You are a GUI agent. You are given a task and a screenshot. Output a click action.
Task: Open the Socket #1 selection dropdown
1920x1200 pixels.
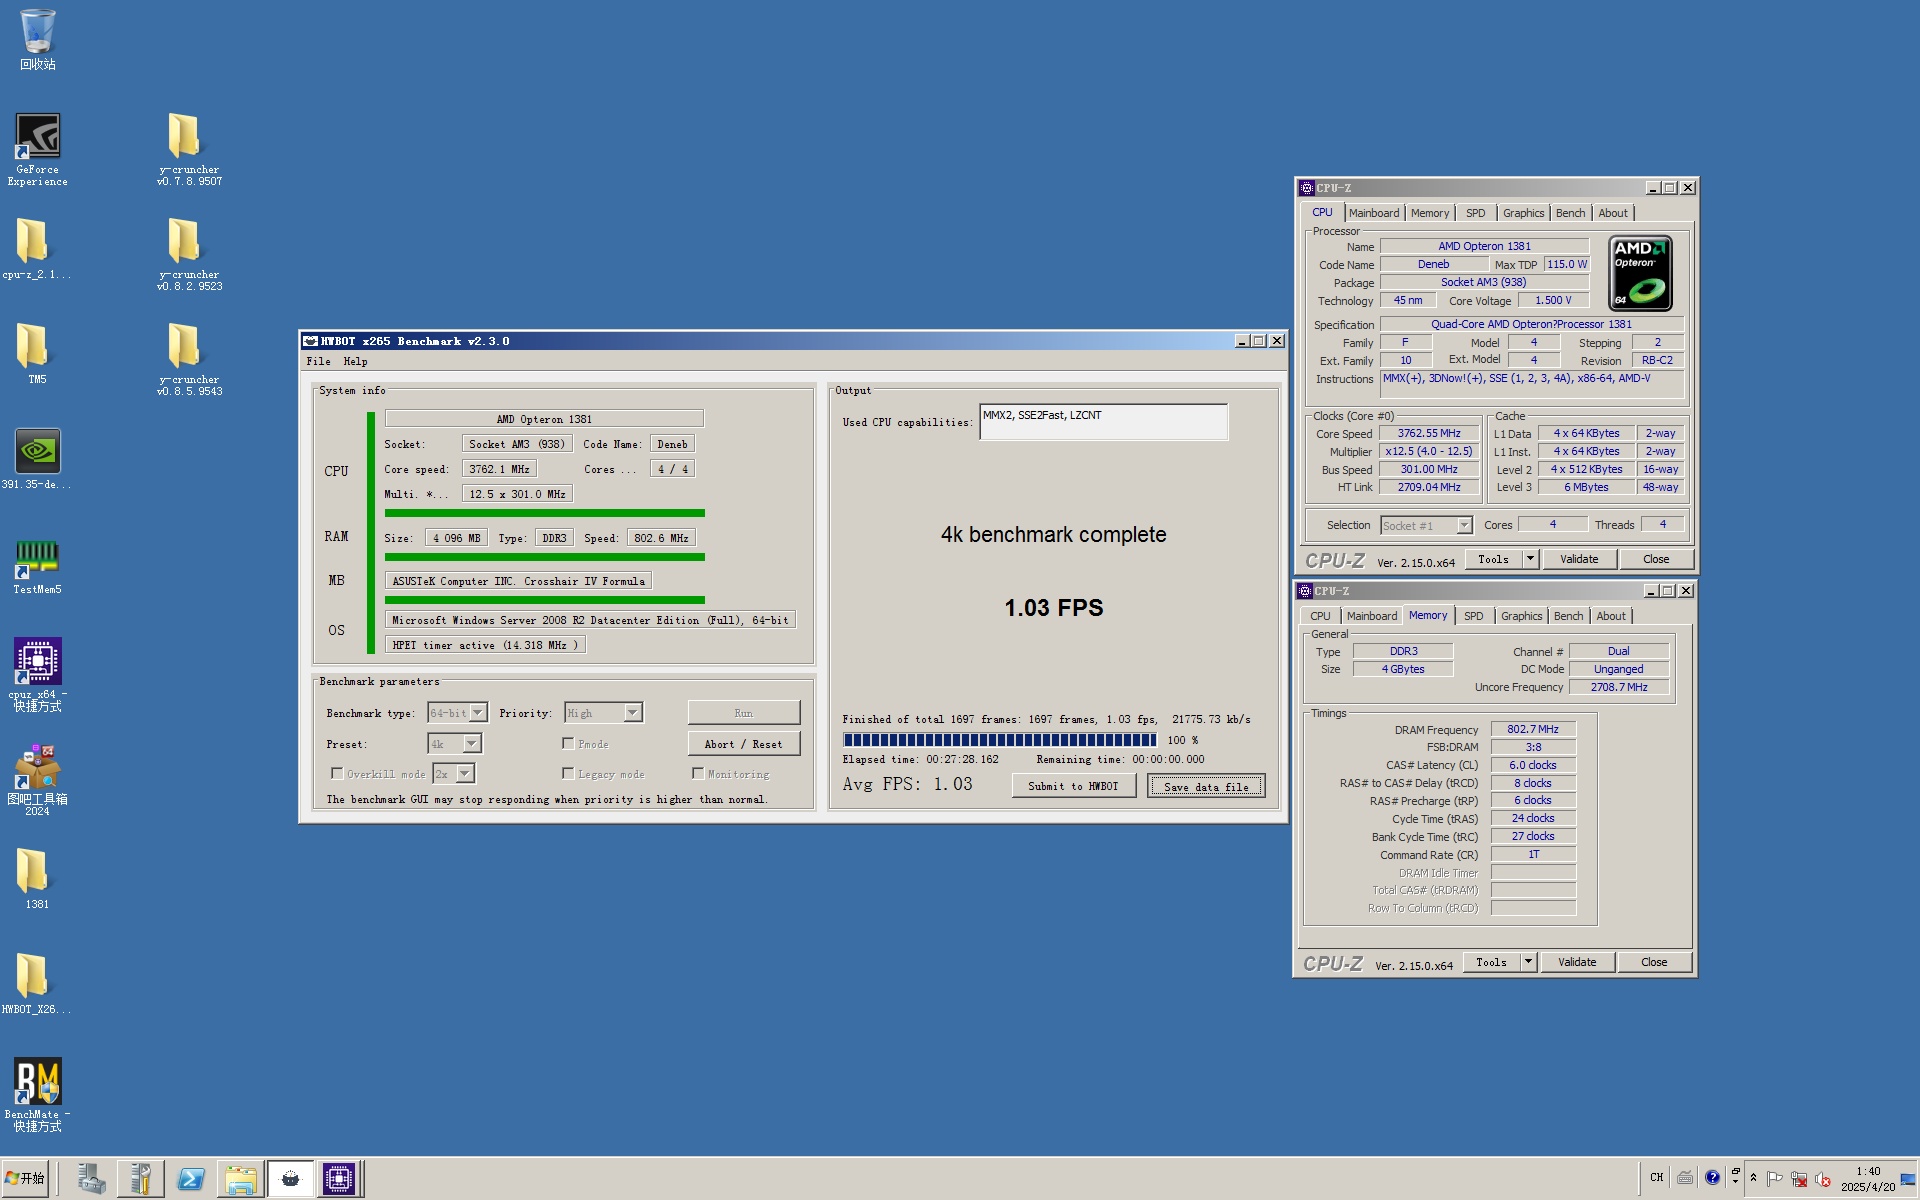1464,526
